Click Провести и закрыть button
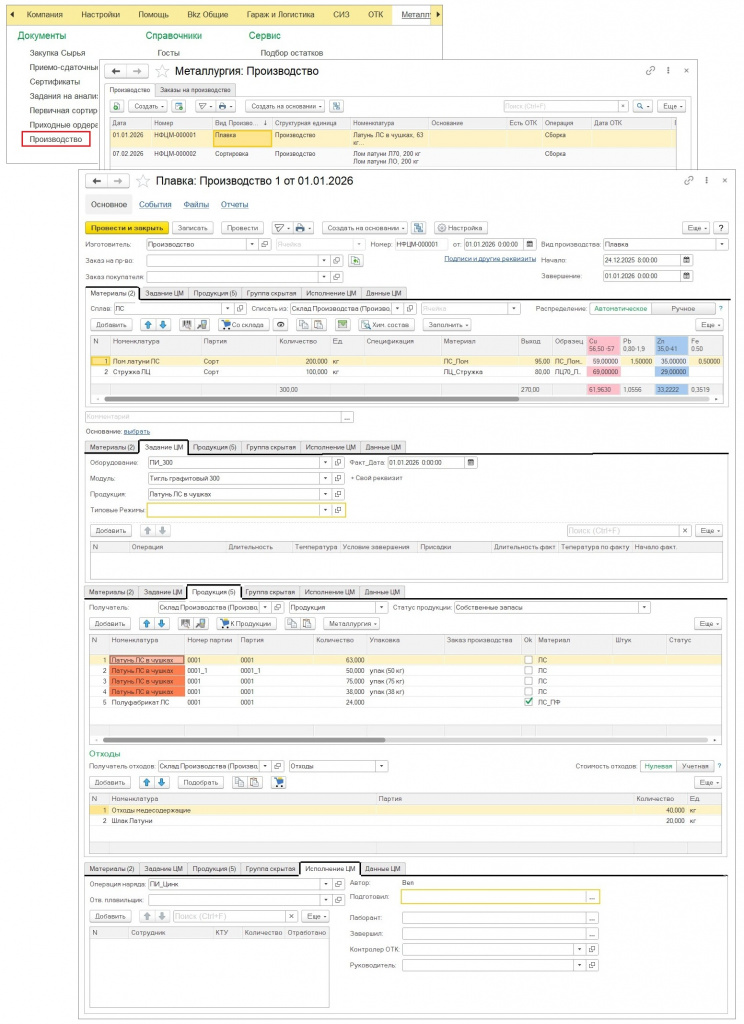The width and height of the screenshot is (744, 1024). [127, 228]
